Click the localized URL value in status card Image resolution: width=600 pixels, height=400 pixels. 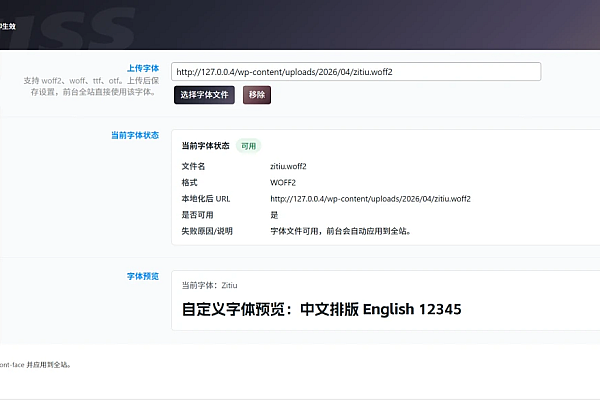370,199
